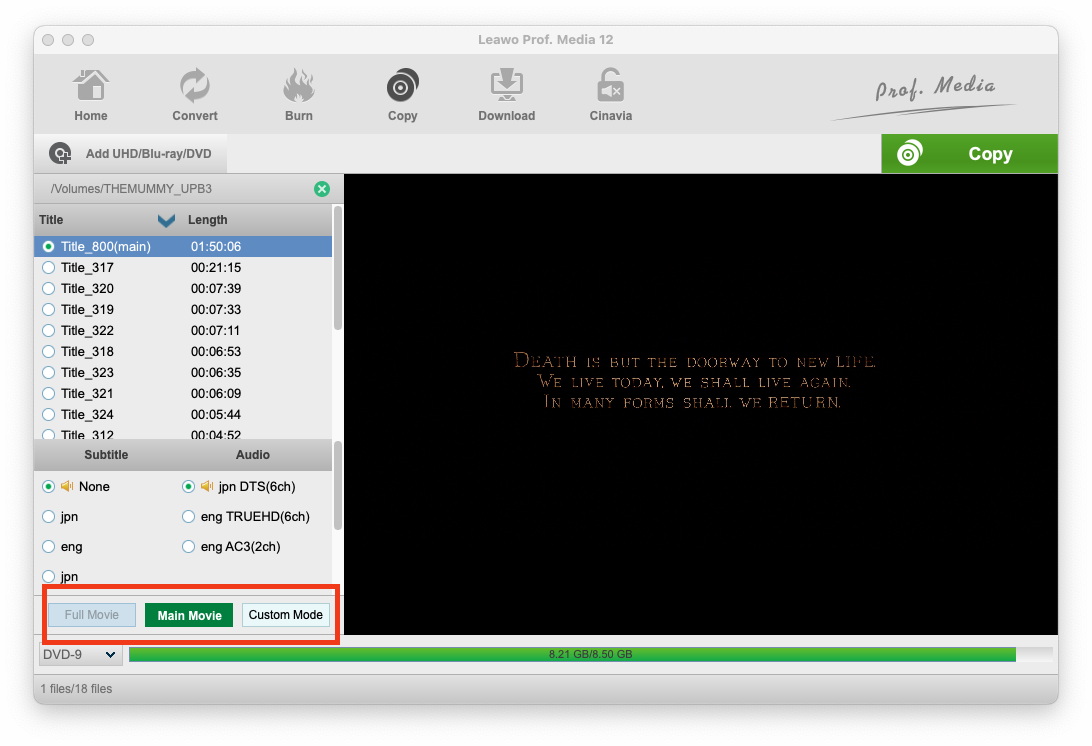Remove the THEMUMMY_UPB3 source with green X
Viewport: 1092px width, 746px height.
point(322,189)
